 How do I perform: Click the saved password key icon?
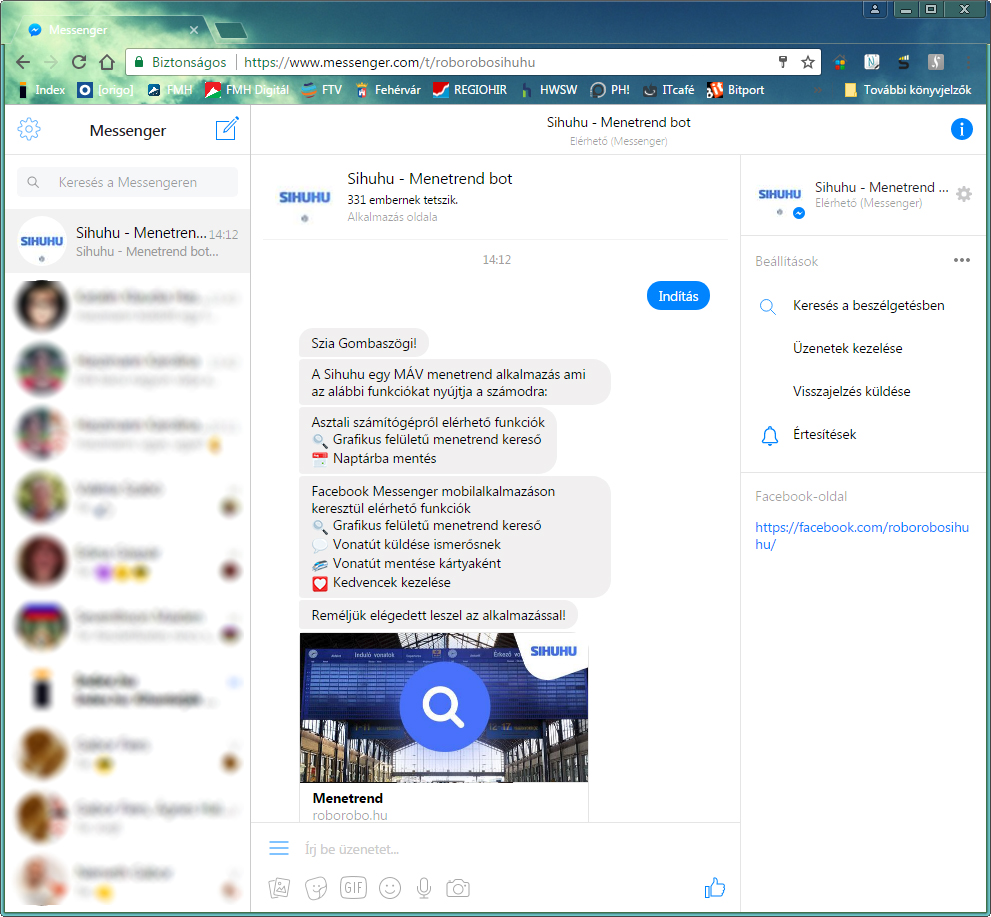tap(783, 61)
